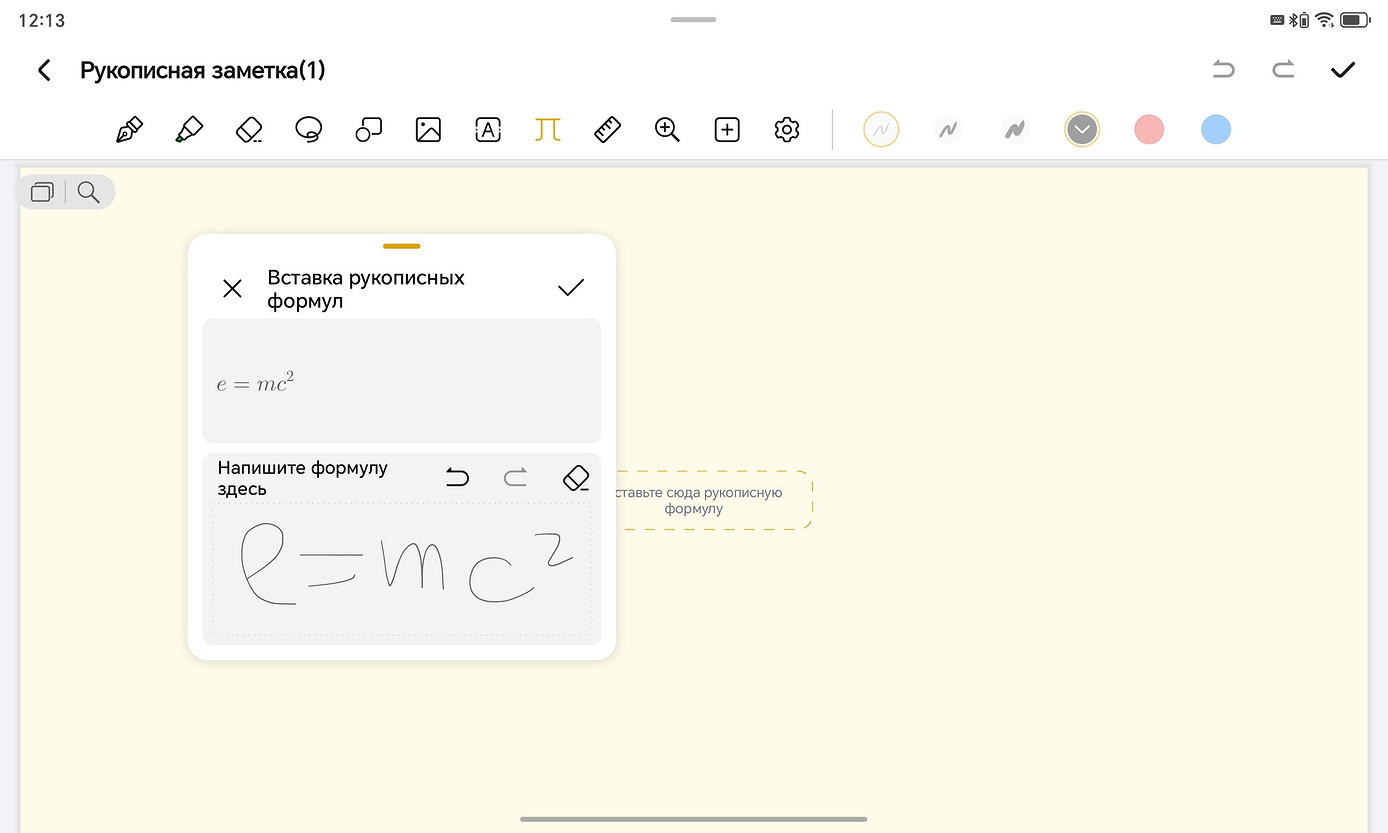Close the handwritten formula dialog
1388x833 pixels.
pyautogui.click(x=232, y=289)
